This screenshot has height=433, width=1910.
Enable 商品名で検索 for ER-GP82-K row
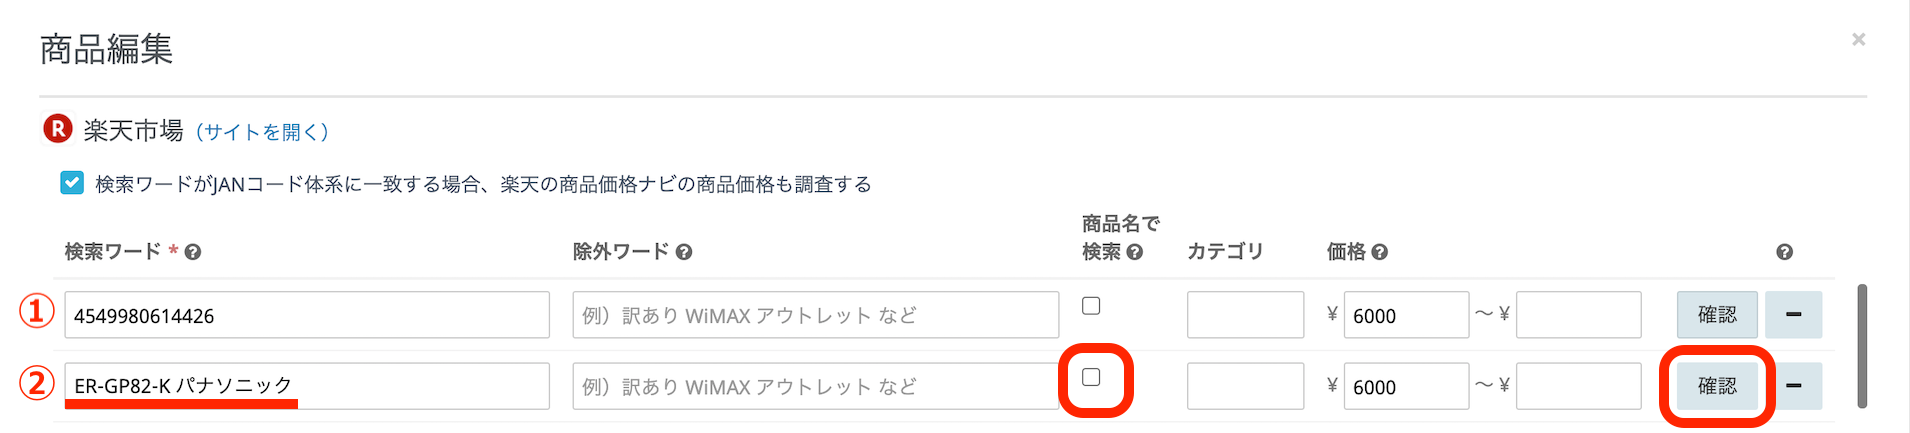click(1091, 377)
